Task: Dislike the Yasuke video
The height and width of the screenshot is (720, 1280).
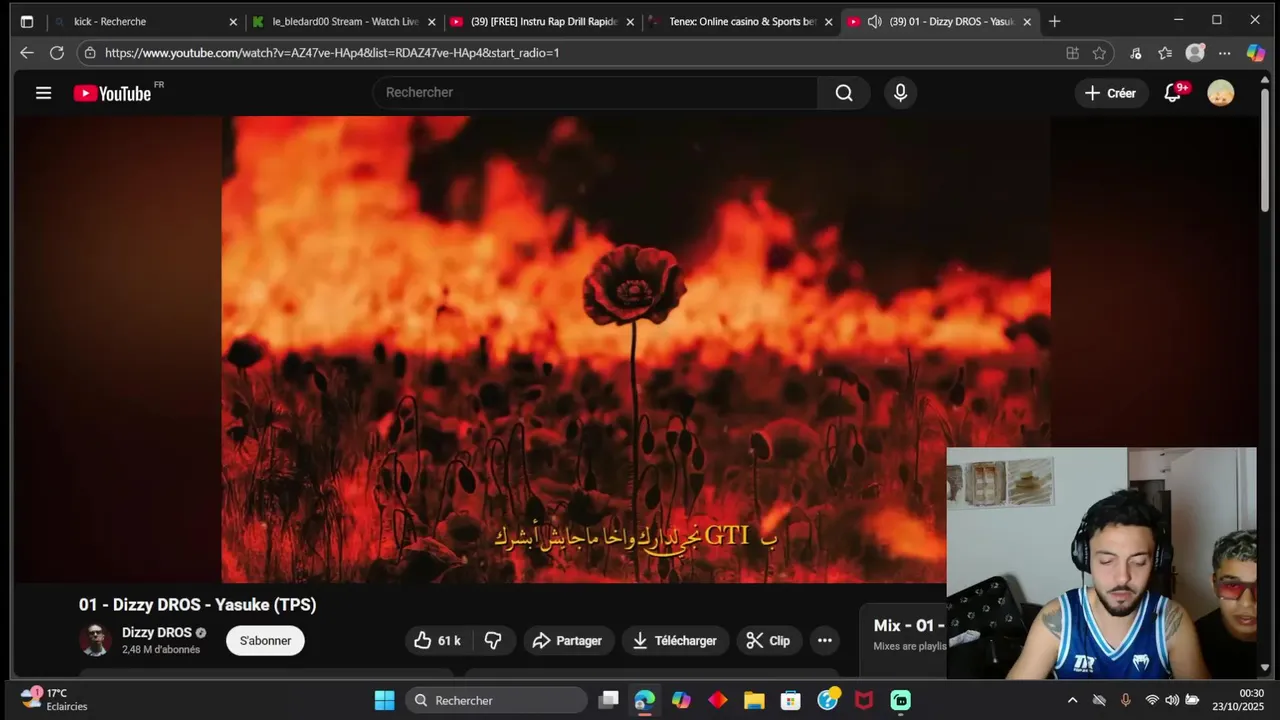Action: pyautogui.click(x=493, y=640)
